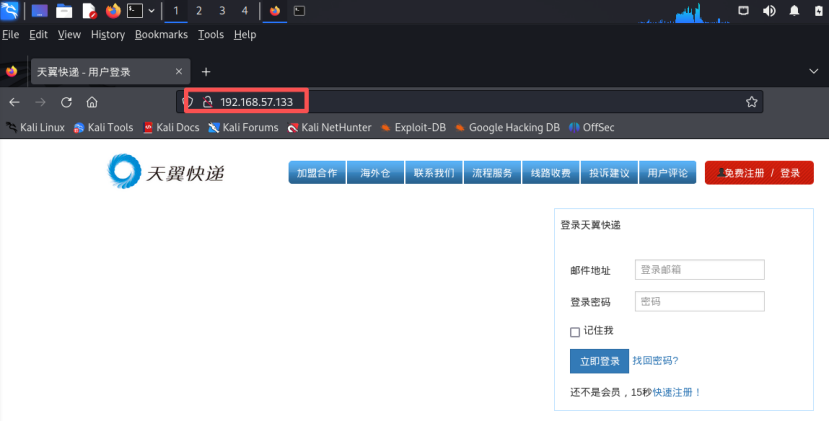Open the File menu
829x422 pixels.
(11, 35)
